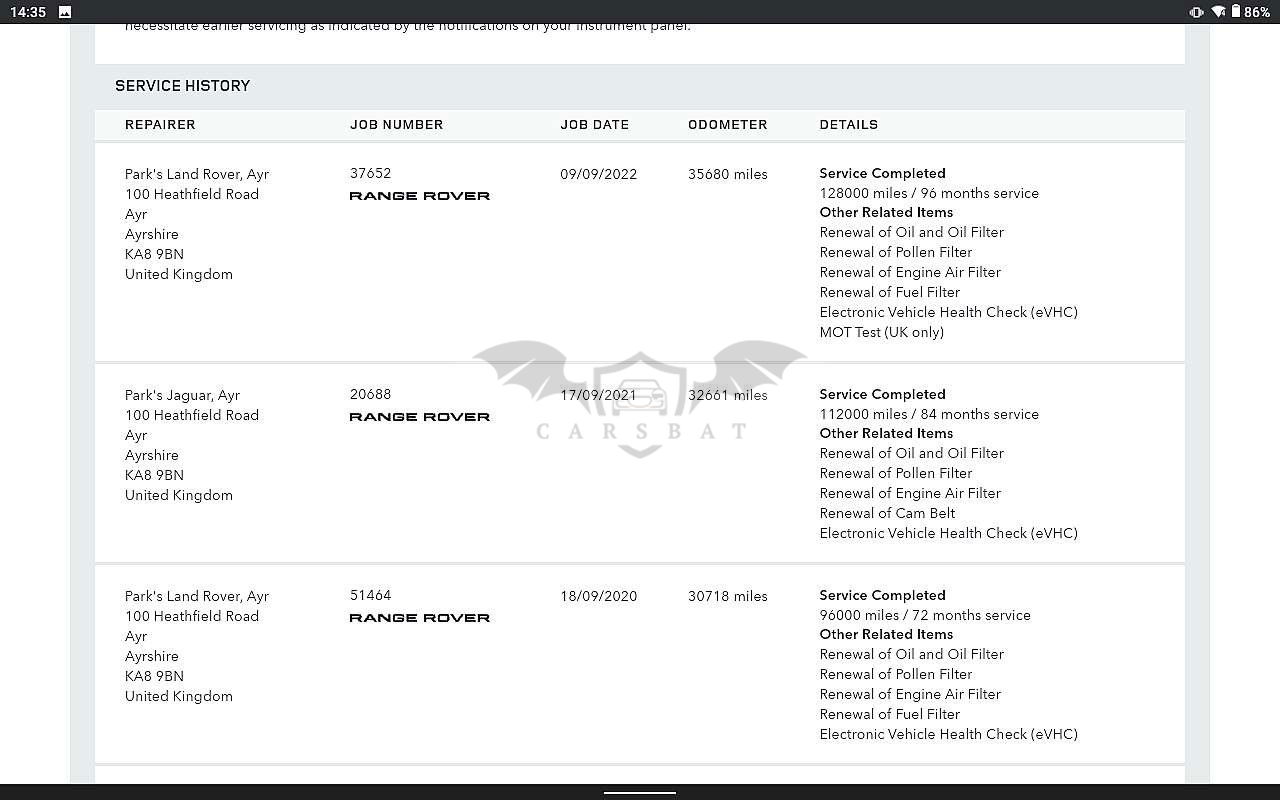Viewport: 1280px width, 800px height.
Task: Click United Kingdom in job 51464 row
Action: (x=179, y=697)
